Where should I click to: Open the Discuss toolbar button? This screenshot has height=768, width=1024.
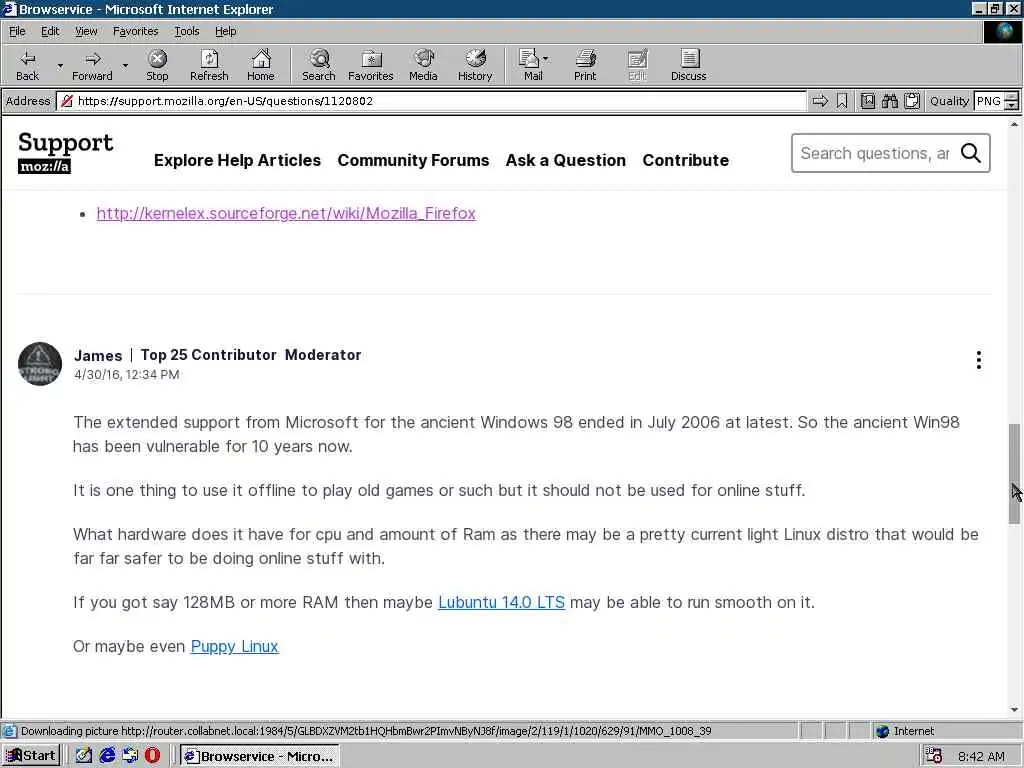(x=688, y=65)
